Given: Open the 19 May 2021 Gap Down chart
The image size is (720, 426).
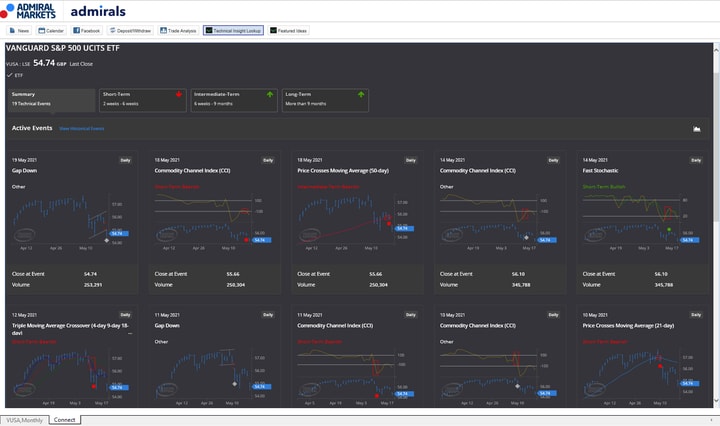Looking at the screenshot, I should tap(72, 221).
